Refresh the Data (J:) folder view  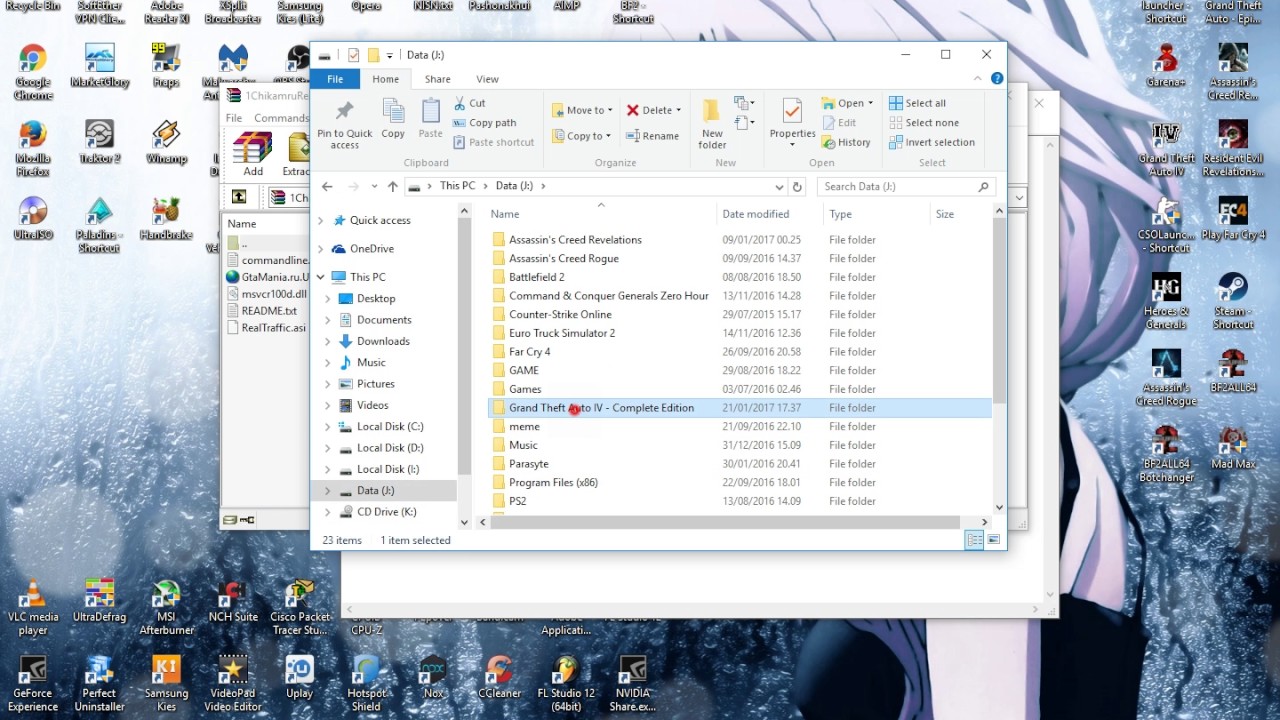(x=797, y=186)
